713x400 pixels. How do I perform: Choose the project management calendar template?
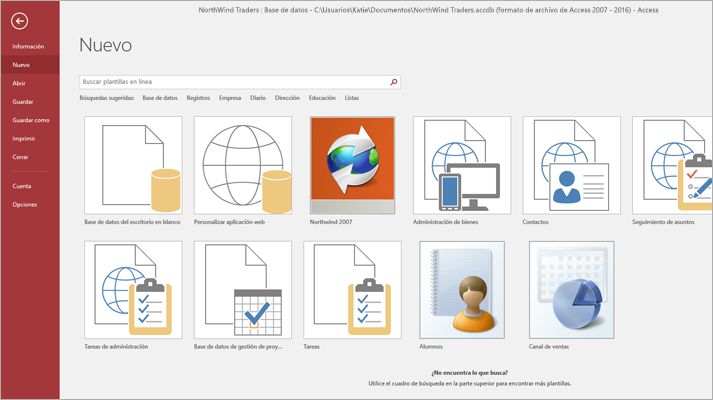(243, 290)
